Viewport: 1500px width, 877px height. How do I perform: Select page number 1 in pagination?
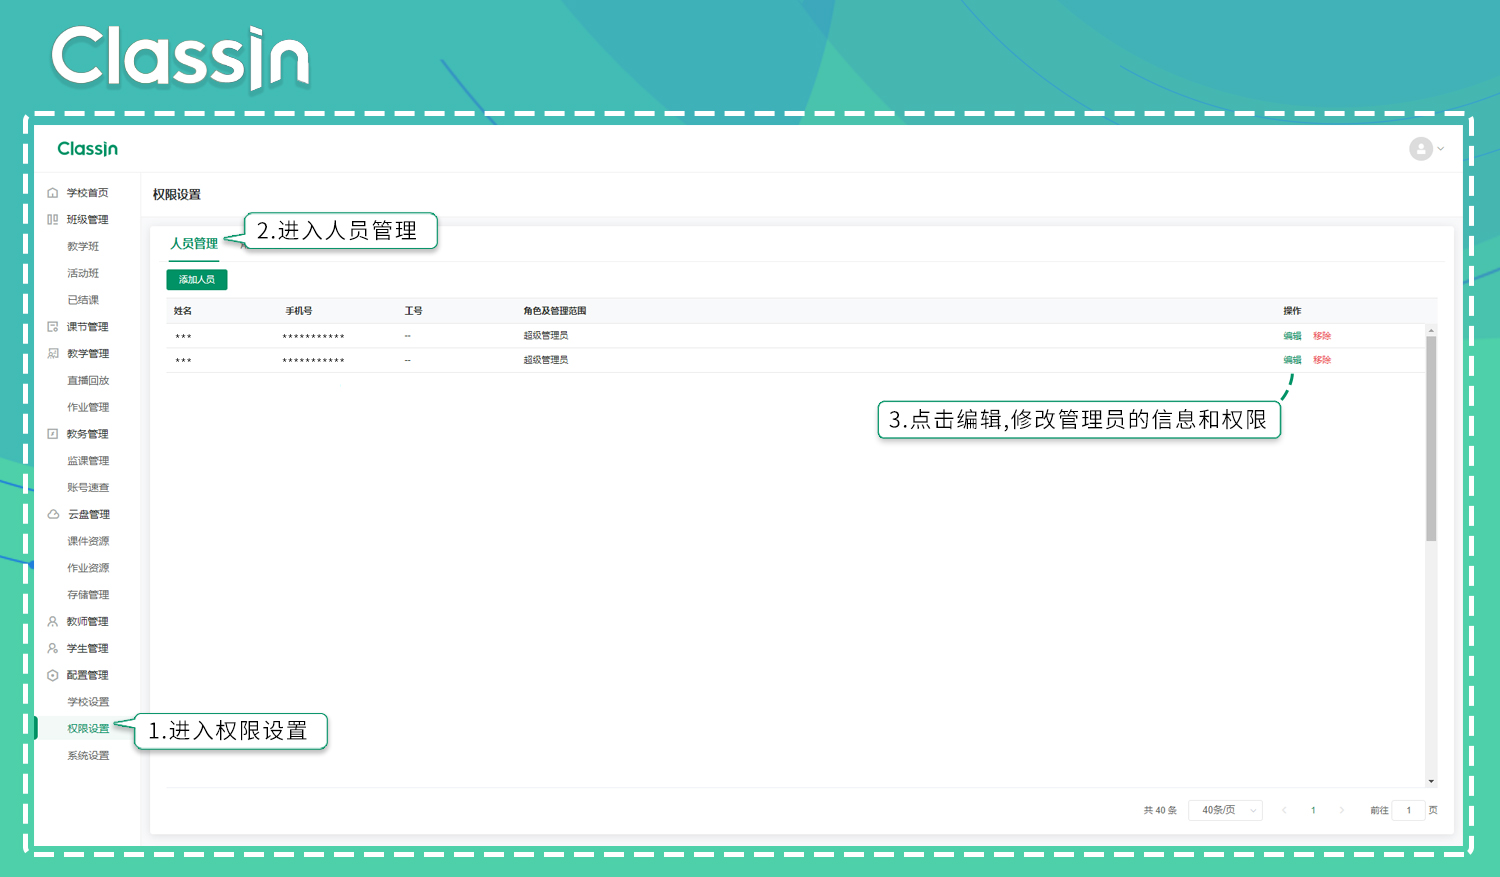point(1313,810)
